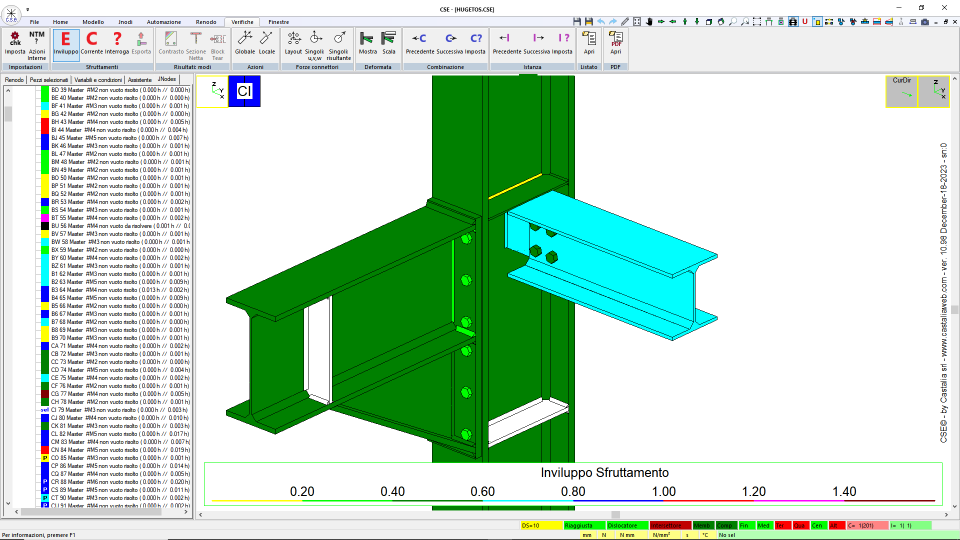Go to Successiva combinazione
Viewport: 960px width, 540px height.
(450, 44)
